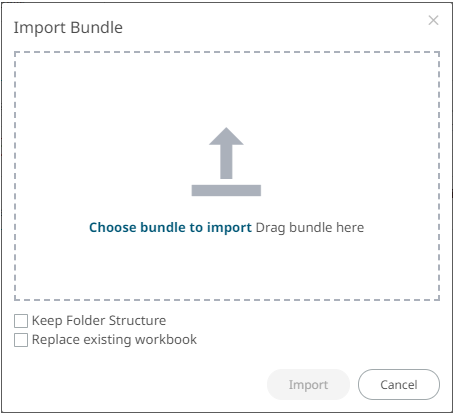Click the base bar of upload icon
The height and width of the screenshot is (415, 456).
(226, 190)
